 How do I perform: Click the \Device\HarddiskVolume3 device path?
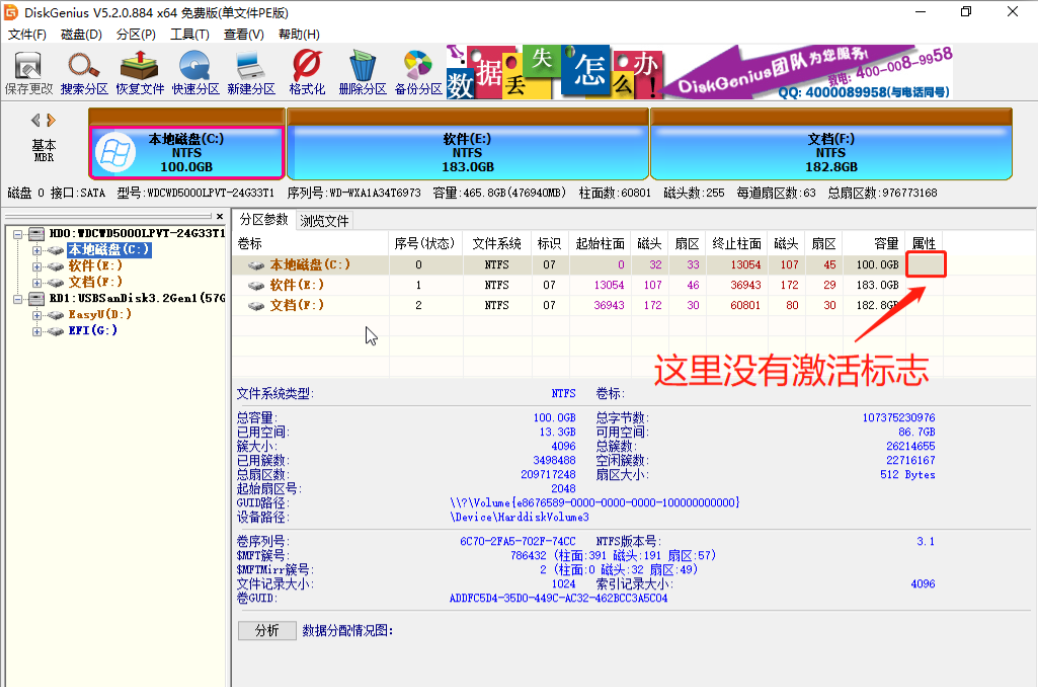(519, 517)
